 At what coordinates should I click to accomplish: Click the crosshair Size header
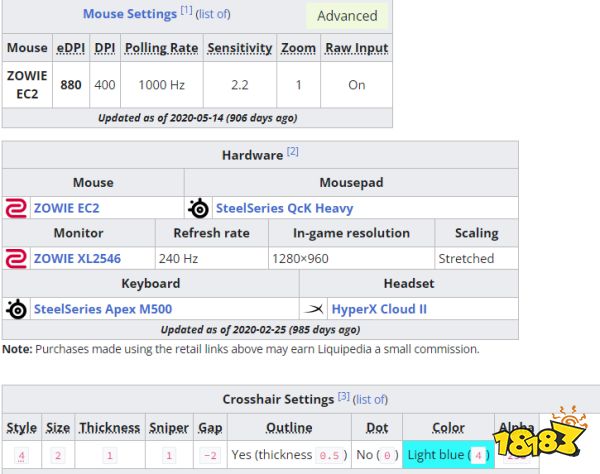coord(58,427)
